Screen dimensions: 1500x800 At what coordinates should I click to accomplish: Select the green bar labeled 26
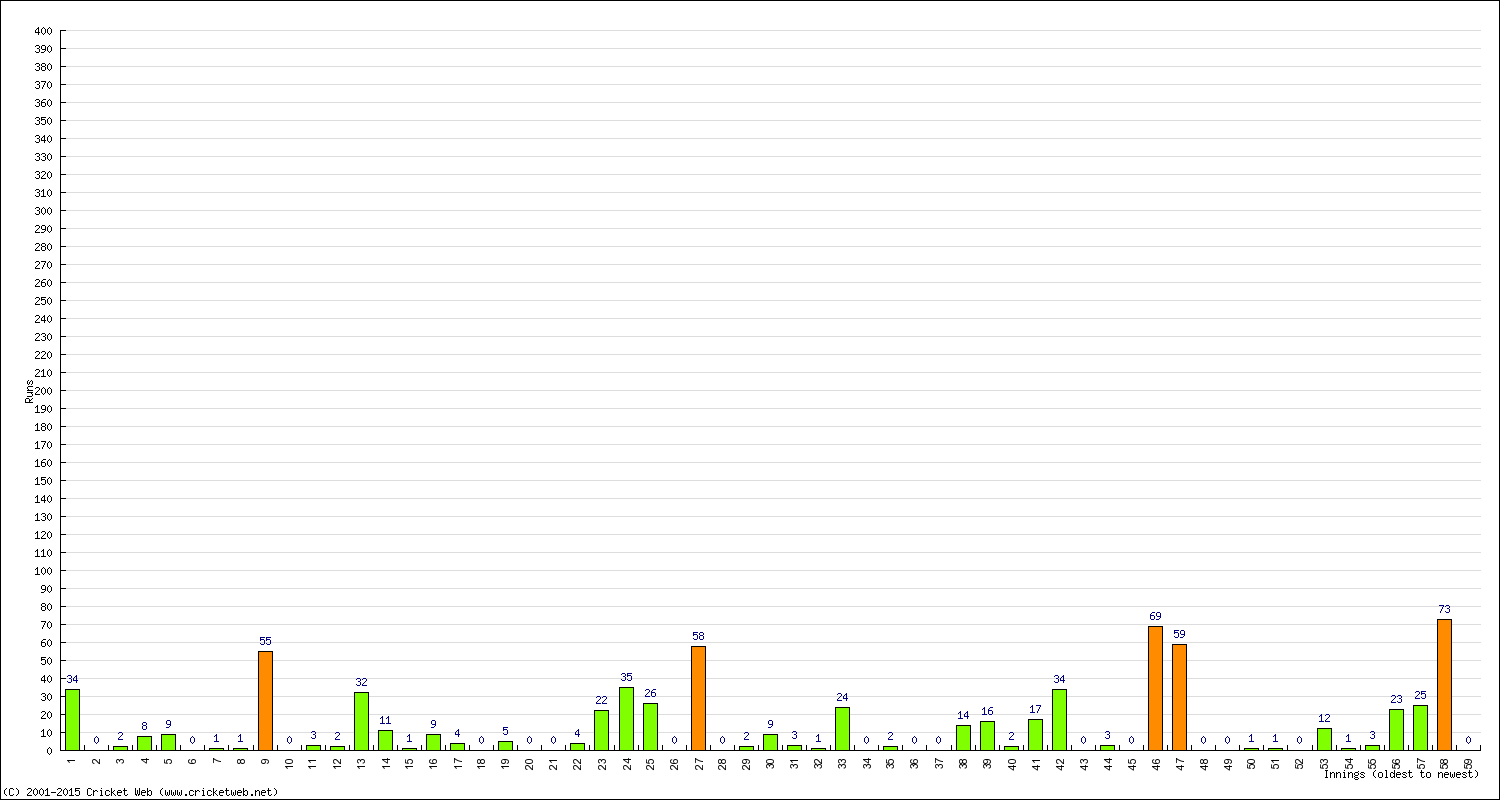tap(650, 726)
